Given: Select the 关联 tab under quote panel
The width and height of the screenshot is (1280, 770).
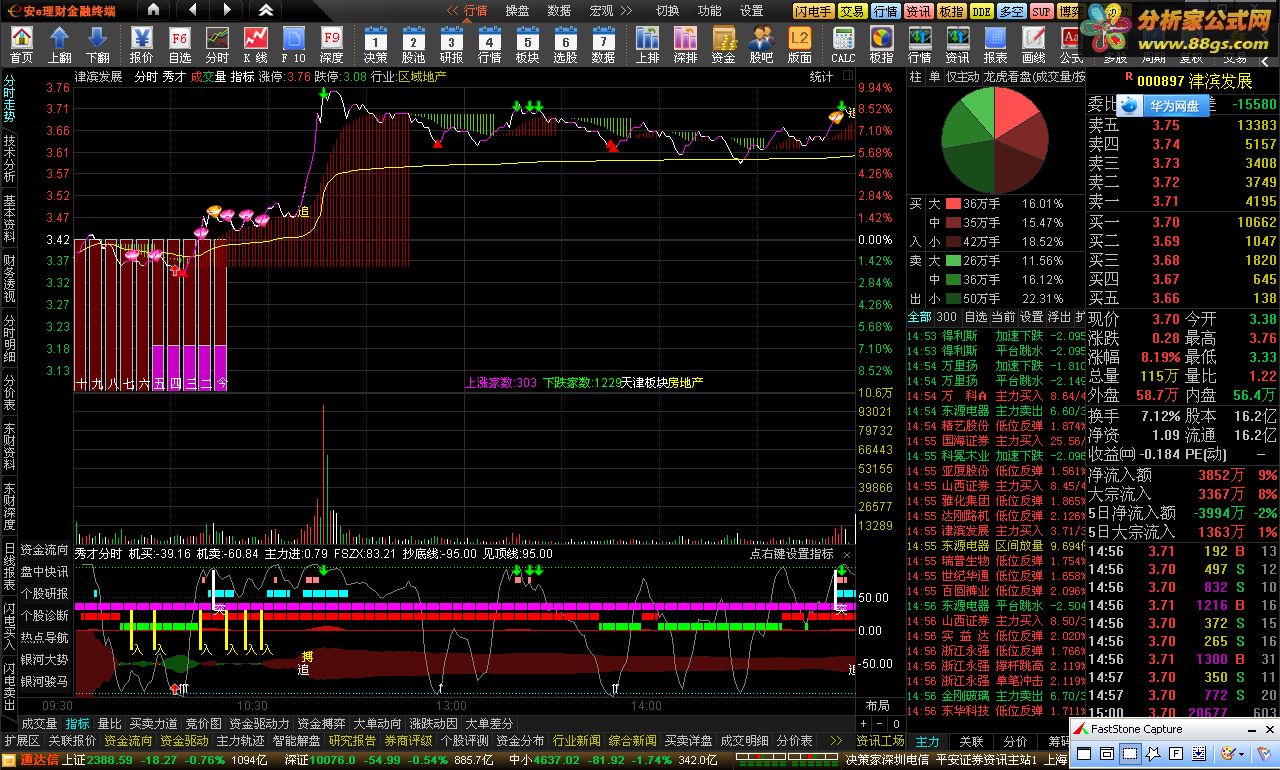Looking at the screenshot, I should 971,741.
